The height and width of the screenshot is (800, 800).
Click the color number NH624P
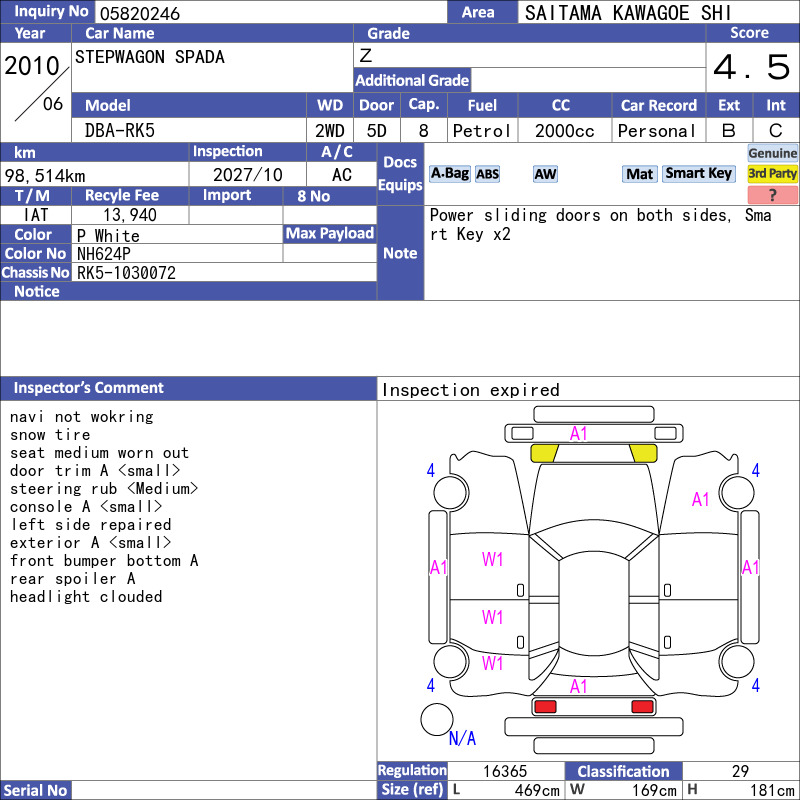[x=104, y=254]
